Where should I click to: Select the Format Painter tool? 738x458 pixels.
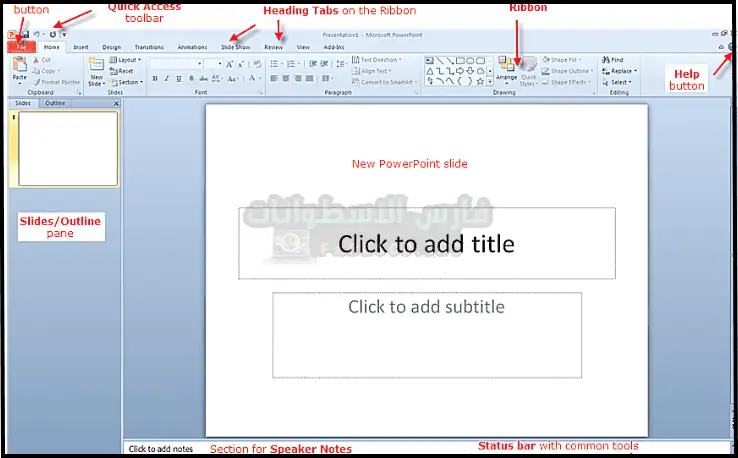point(59,82)
